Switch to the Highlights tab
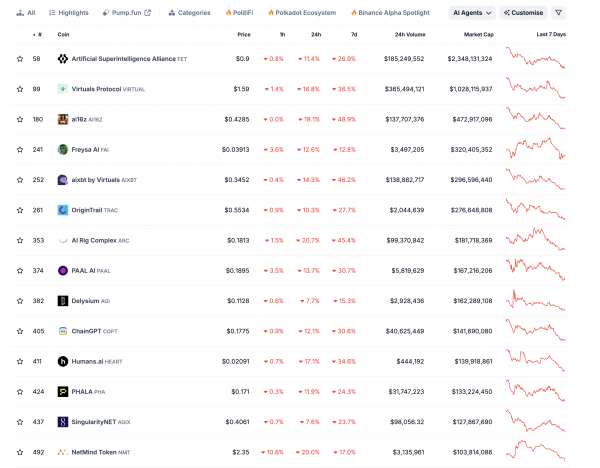This screenshot has width=600, height=468. (x=69, y=13)
